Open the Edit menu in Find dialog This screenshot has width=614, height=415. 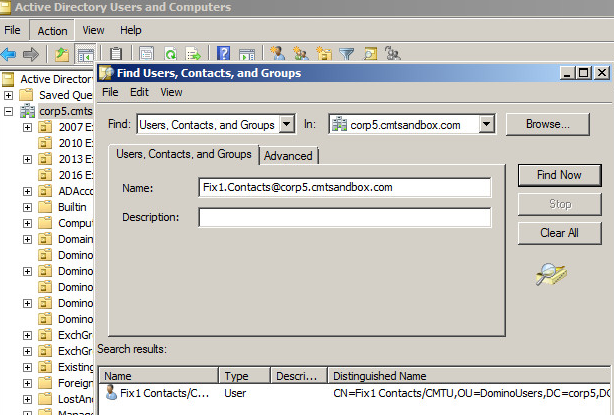(139, 92)
